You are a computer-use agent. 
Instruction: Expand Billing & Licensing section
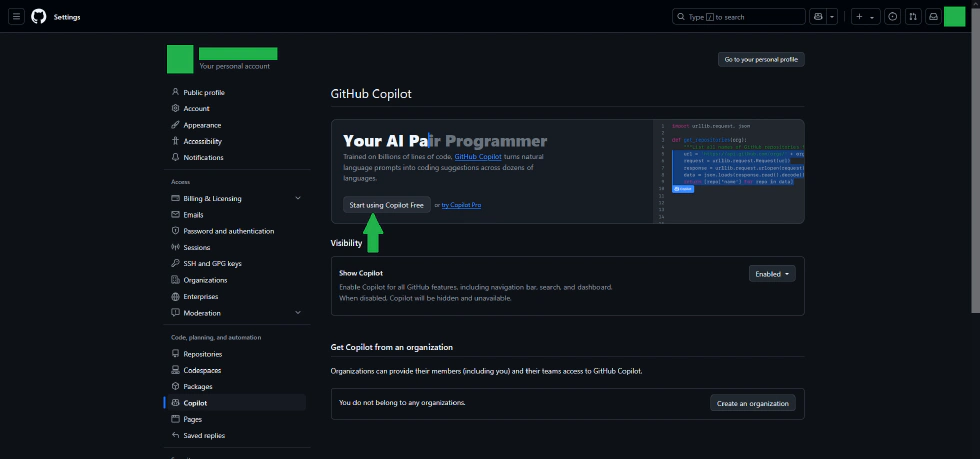pos(298,199)
